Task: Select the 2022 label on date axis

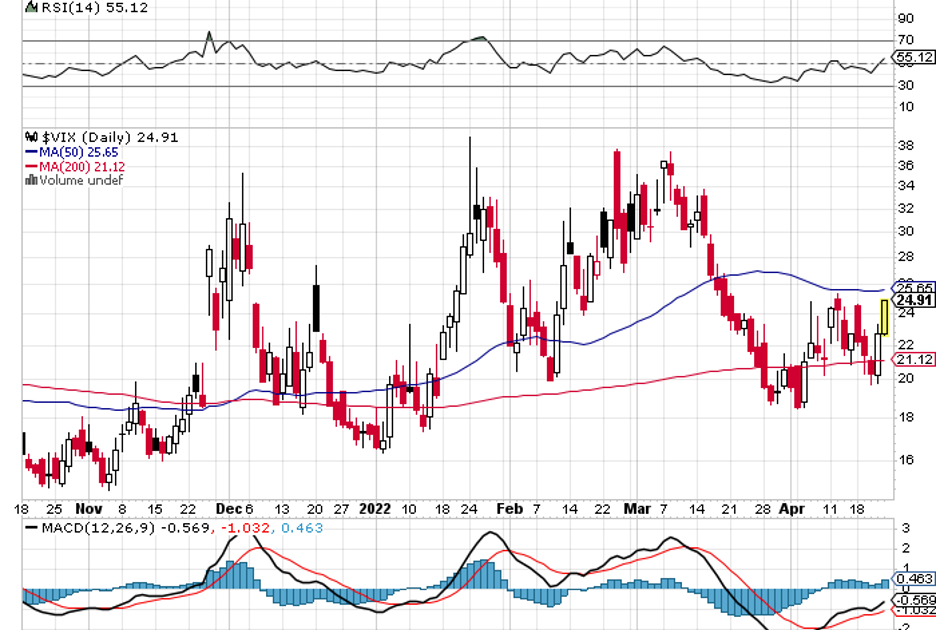Action: [x=376, y=508]
